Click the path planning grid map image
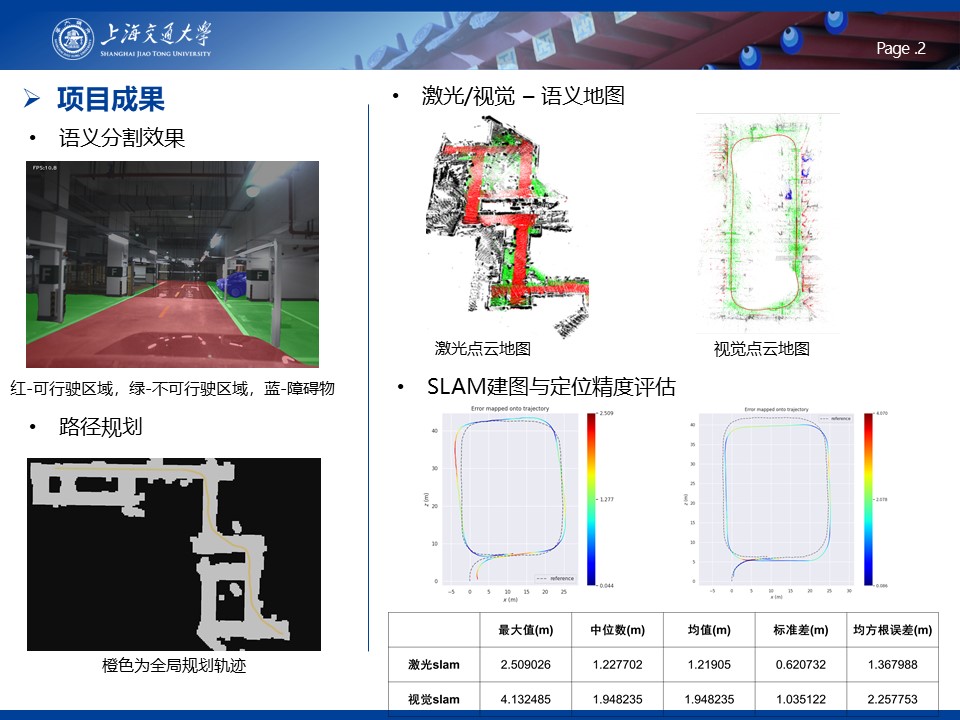960x720 pixels. coord(174,554)
